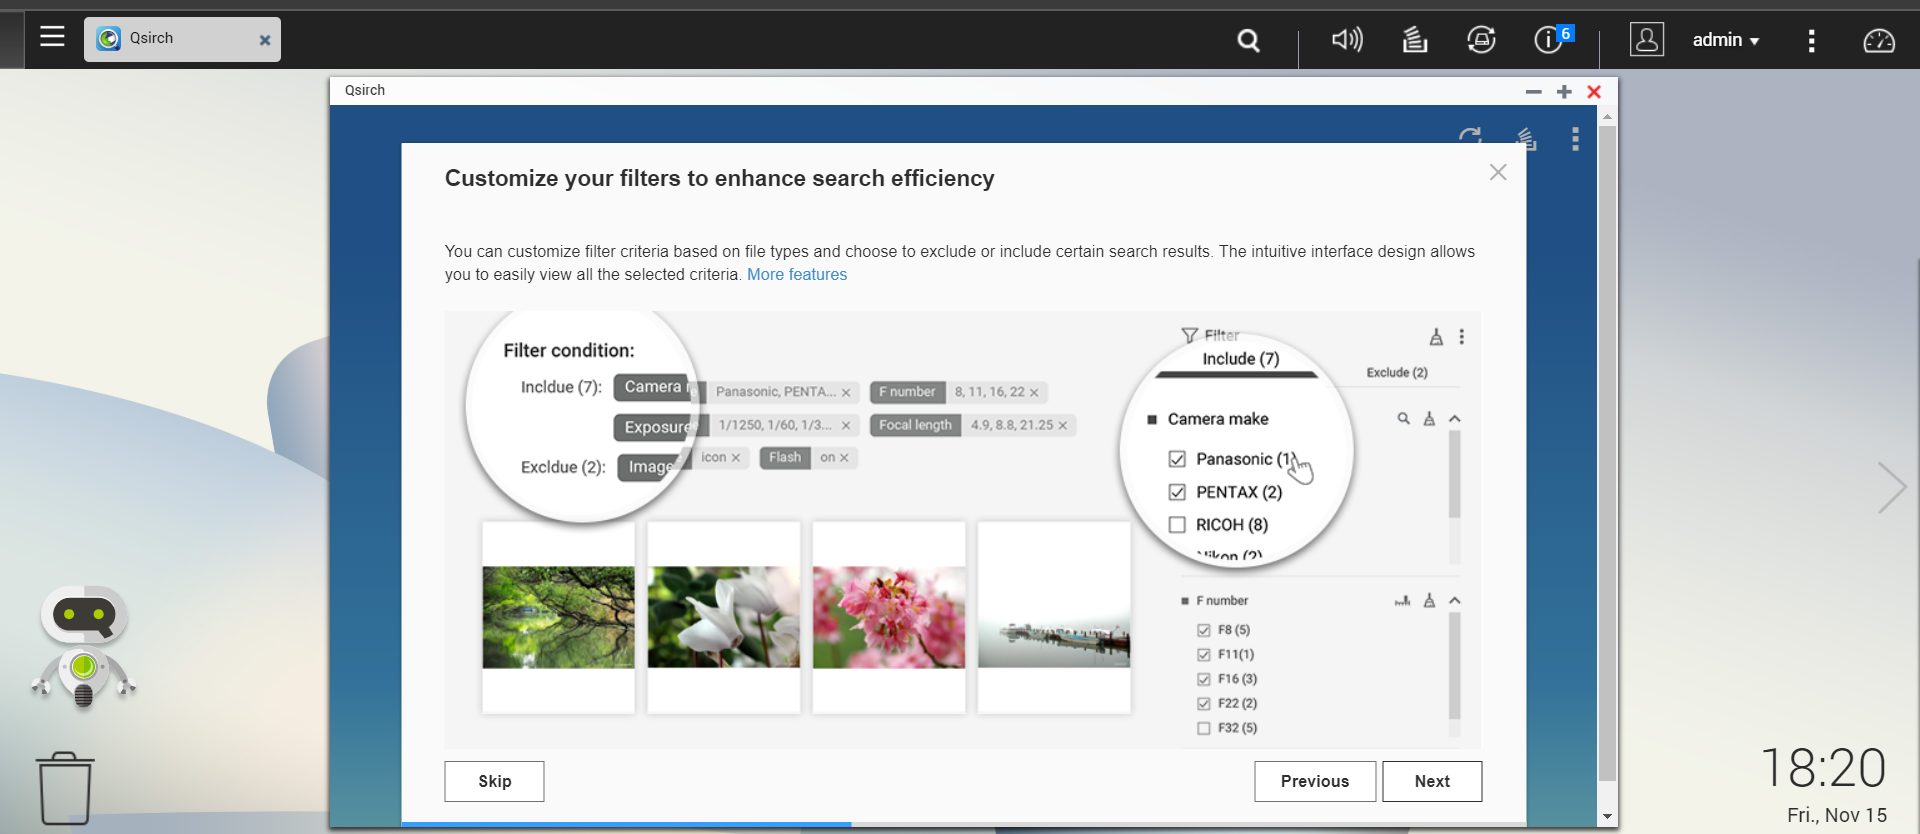Open the external devices icon
Viewport: 1920px width, 834px height.
pos(1481,40)
